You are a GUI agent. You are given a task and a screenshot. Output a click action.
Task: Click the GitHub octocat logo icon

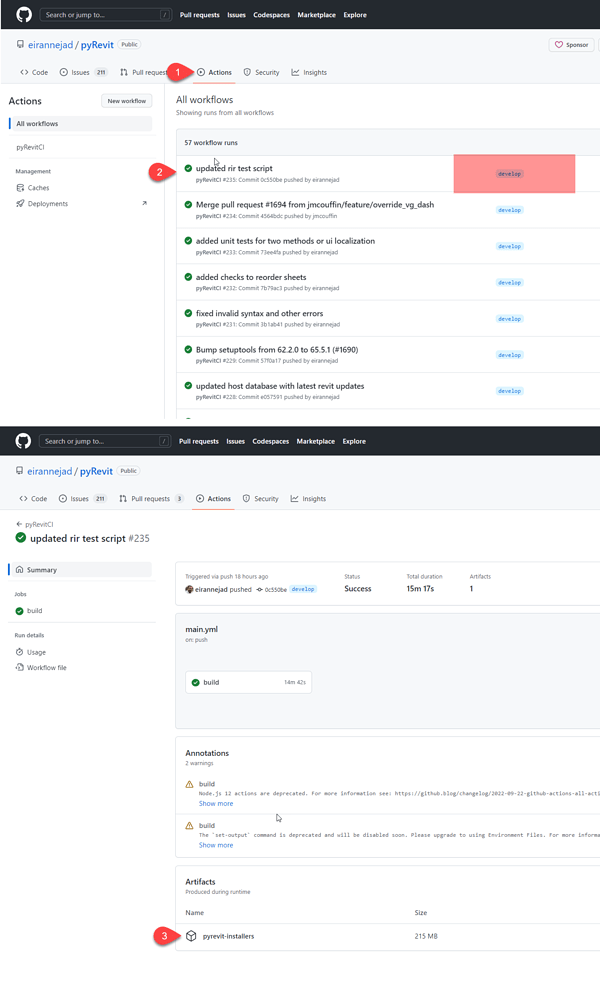22,14
